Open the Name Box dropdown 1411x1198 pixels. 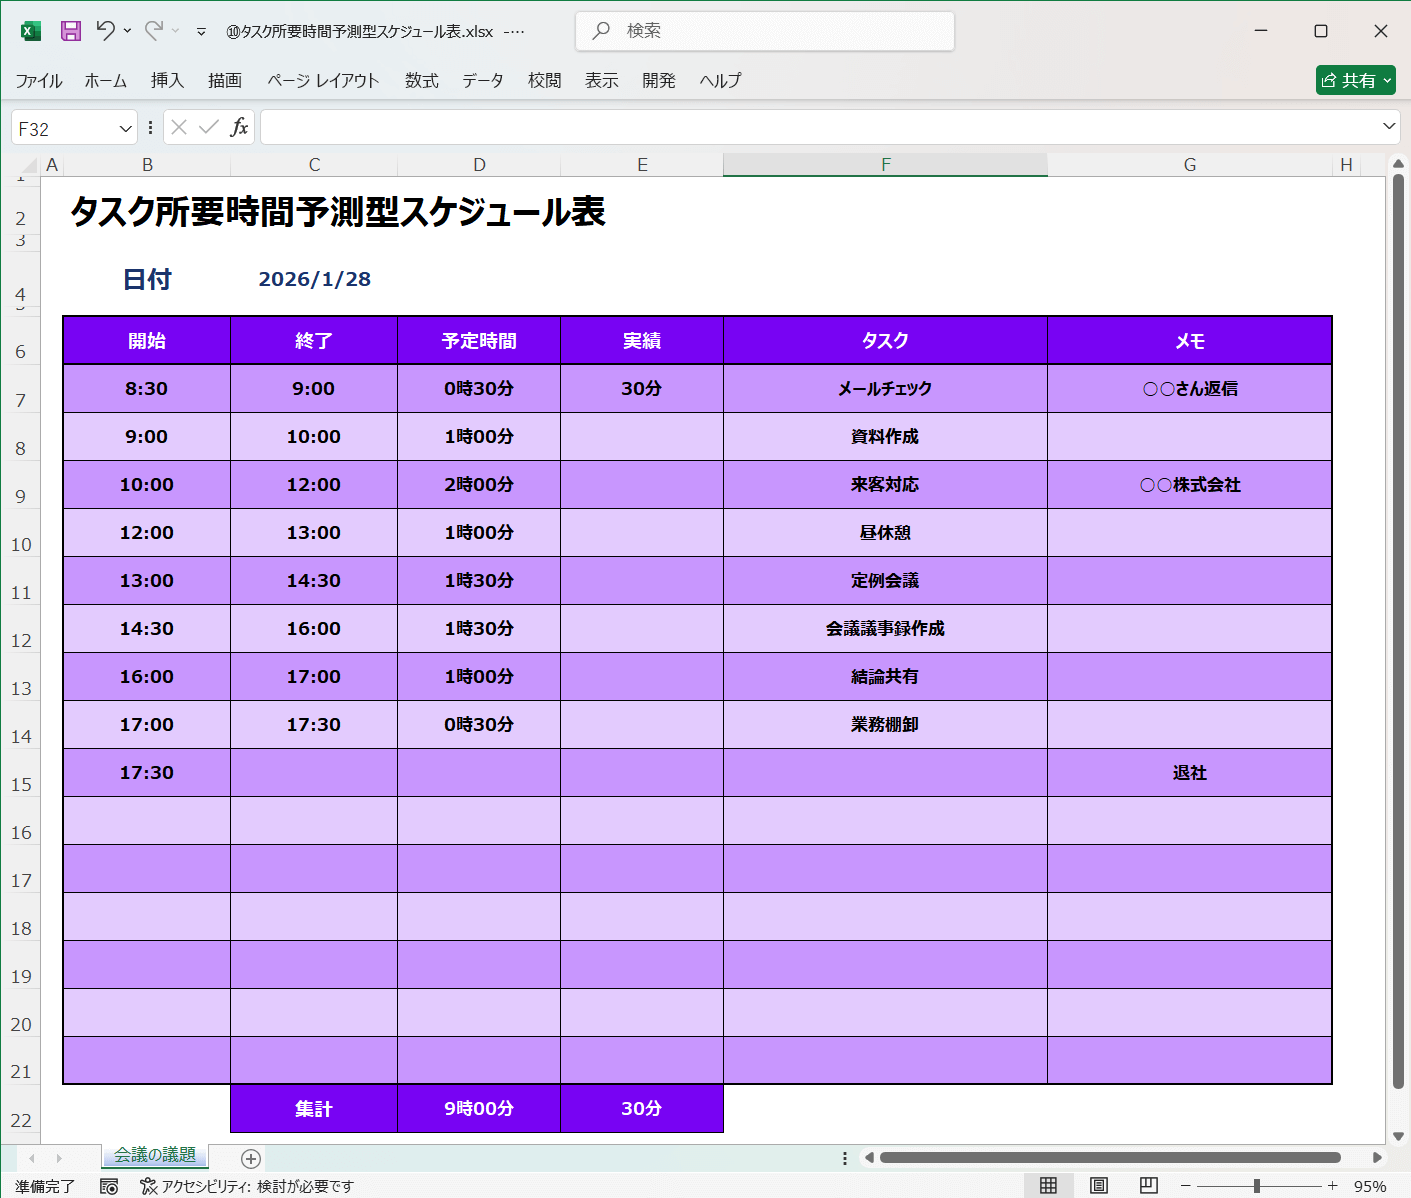[x=123, y=127]
